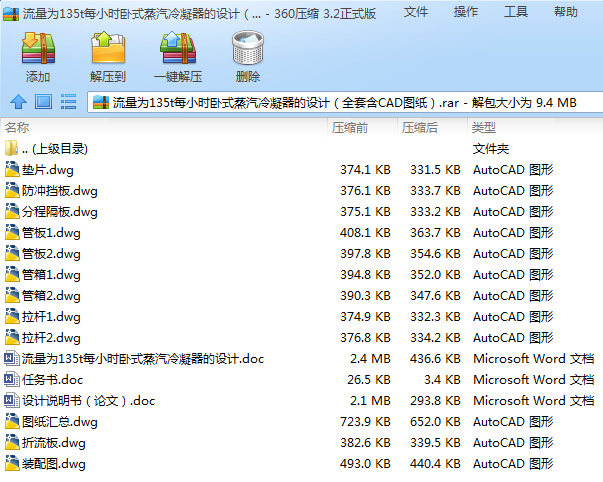The image size is (603, 482).
Task: Click the 26.5 KB size value
Action: tap(369, 380)
